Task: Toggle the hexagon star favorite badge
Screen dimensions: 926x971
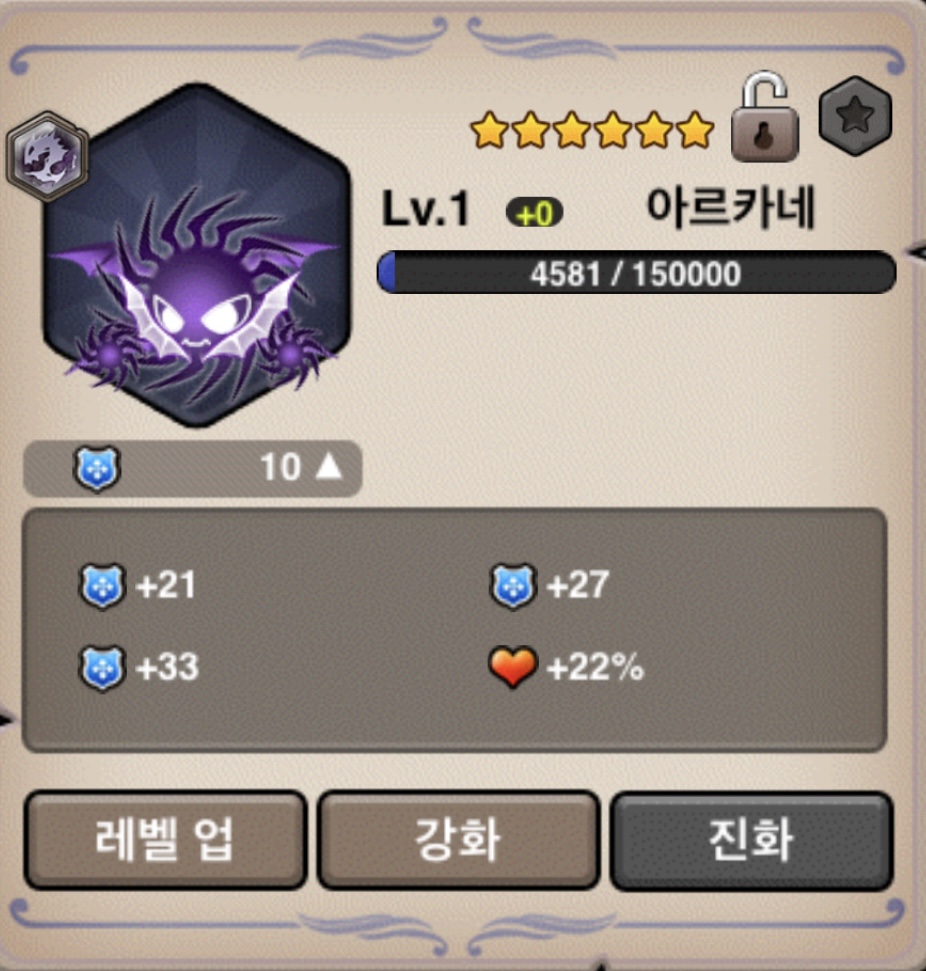Action: coord(855,116)
